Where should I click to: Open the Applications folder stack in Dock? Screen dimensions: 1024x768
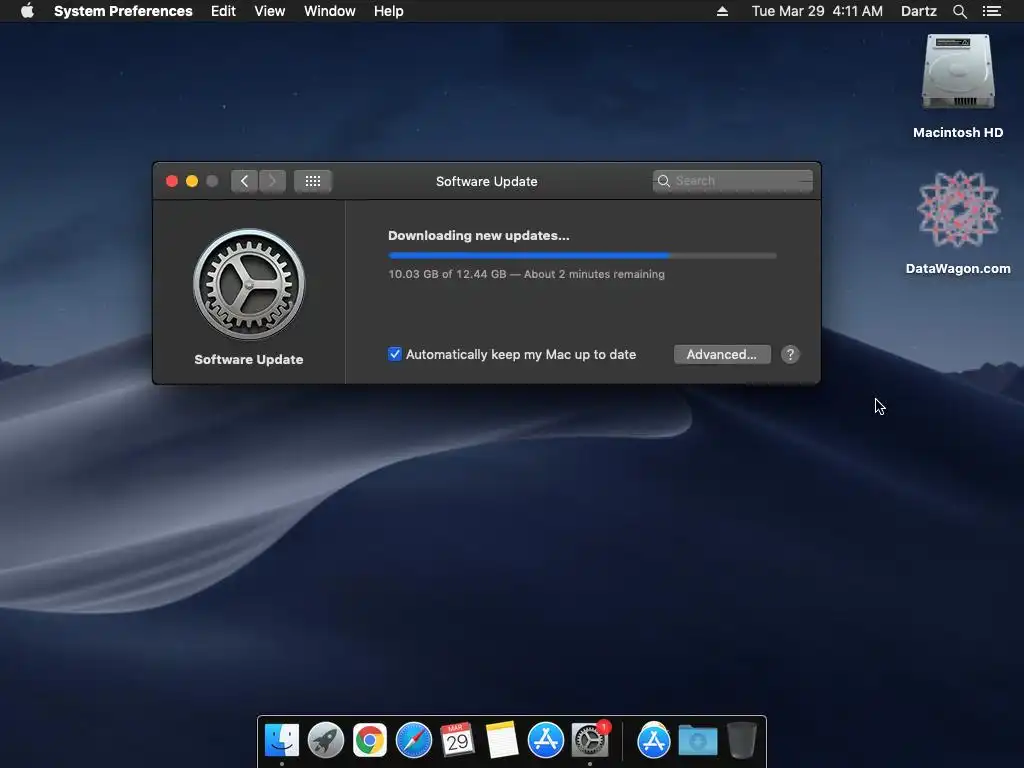(x=654, y=741)
